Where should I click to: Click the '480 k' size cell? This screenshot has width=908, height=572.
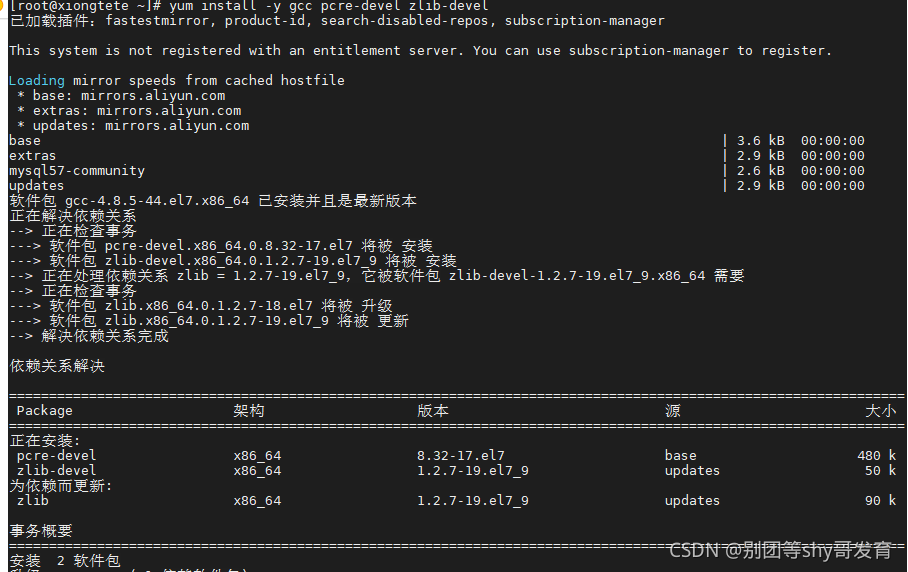click(877, 456)
